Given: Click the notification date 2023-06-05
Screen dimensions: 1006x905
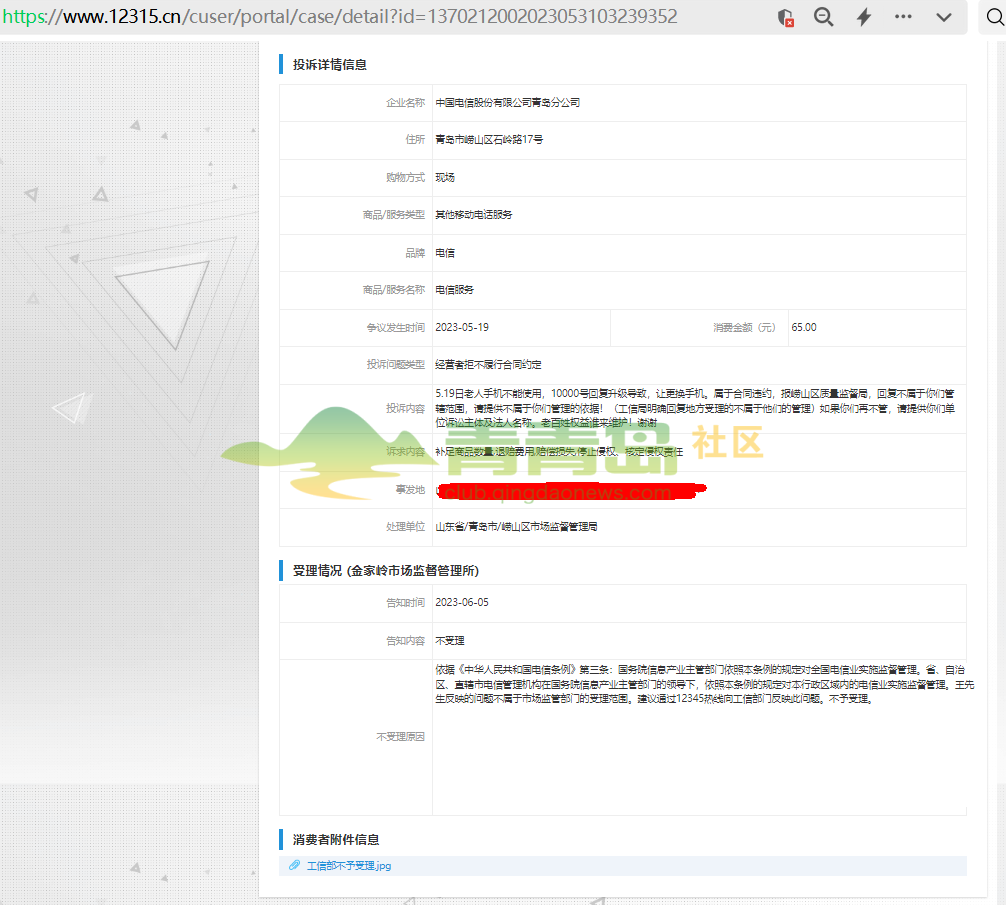Looking at the screenshot, I should [x=462, y=603].
